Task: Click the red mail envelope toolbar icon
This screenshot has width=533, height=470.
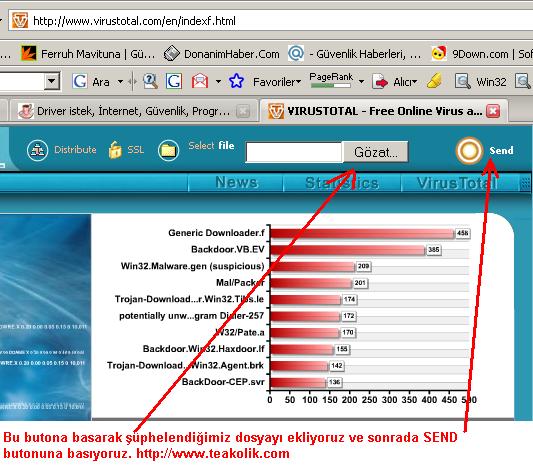Action: pos(200,82)
